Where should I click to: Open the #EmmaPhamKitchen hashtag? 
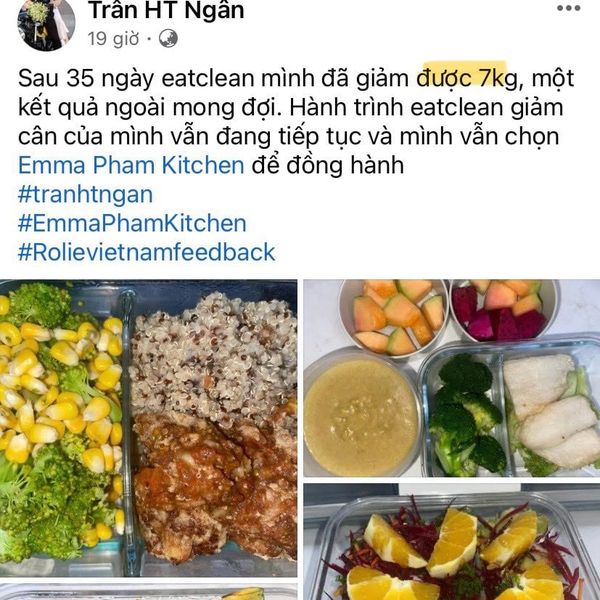132,223
